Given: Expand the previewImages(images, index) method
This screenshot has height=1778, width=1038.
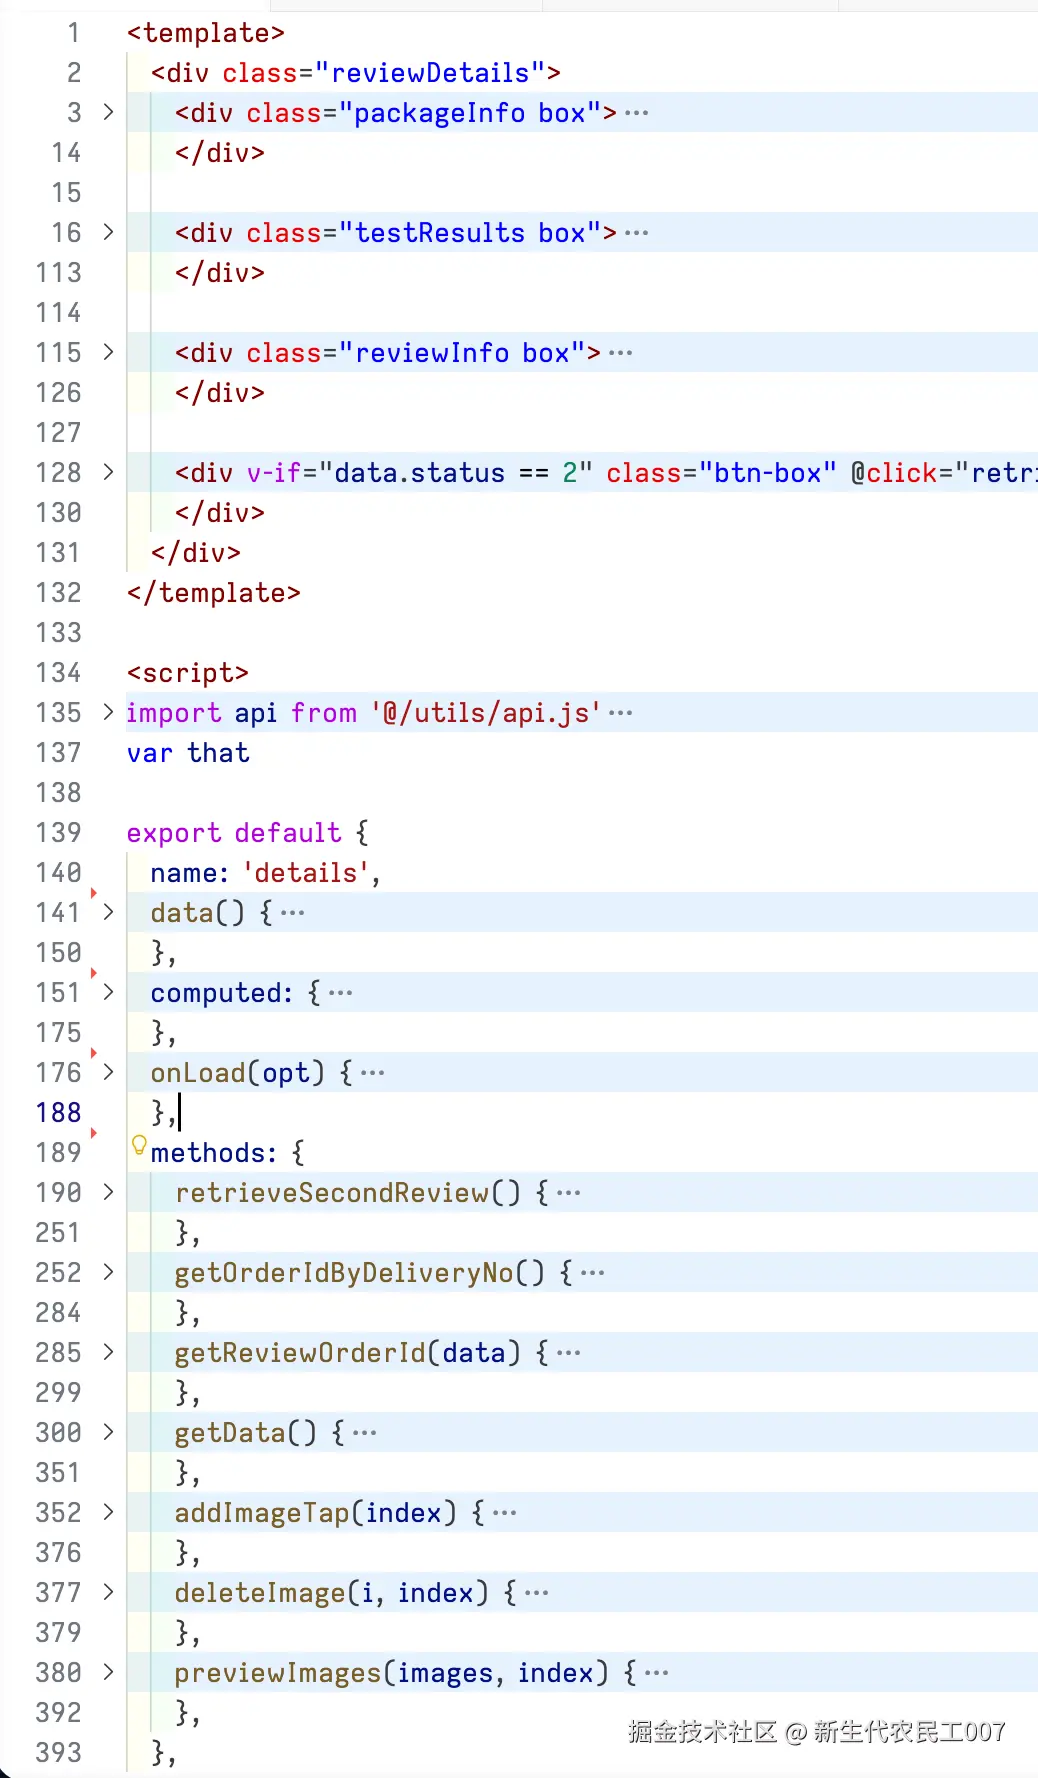Looking at the screenshot, I should point(108,1672).
